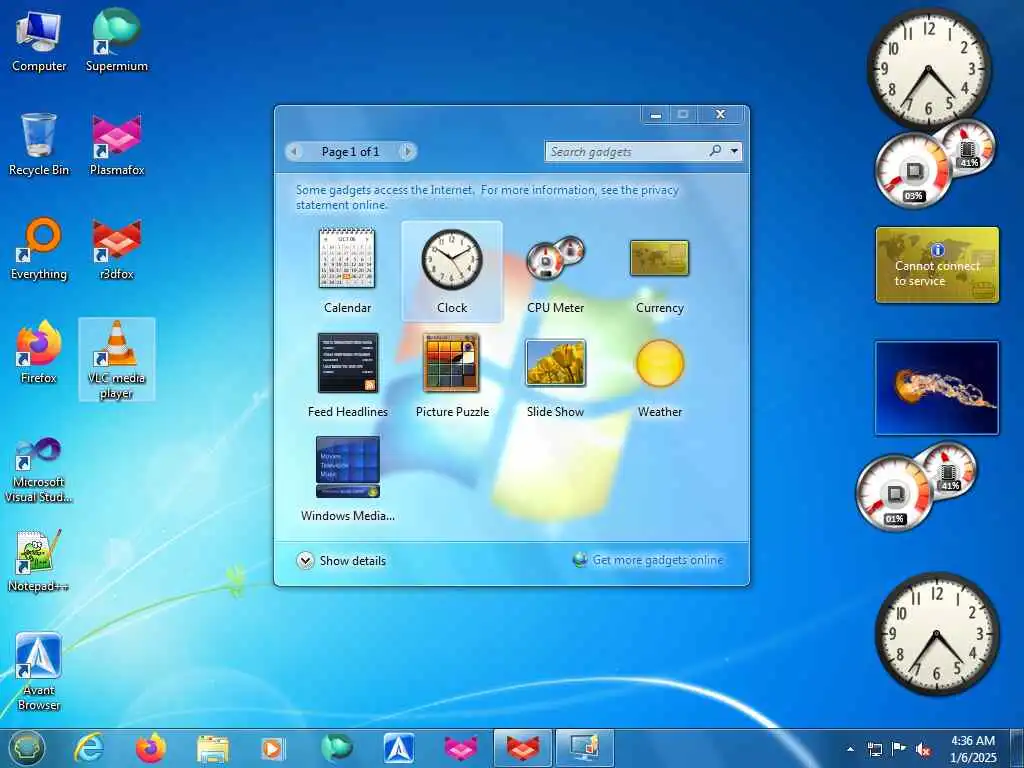
Task: Switch to the gadget gallery taskbar button
Action: coord(585,748)
